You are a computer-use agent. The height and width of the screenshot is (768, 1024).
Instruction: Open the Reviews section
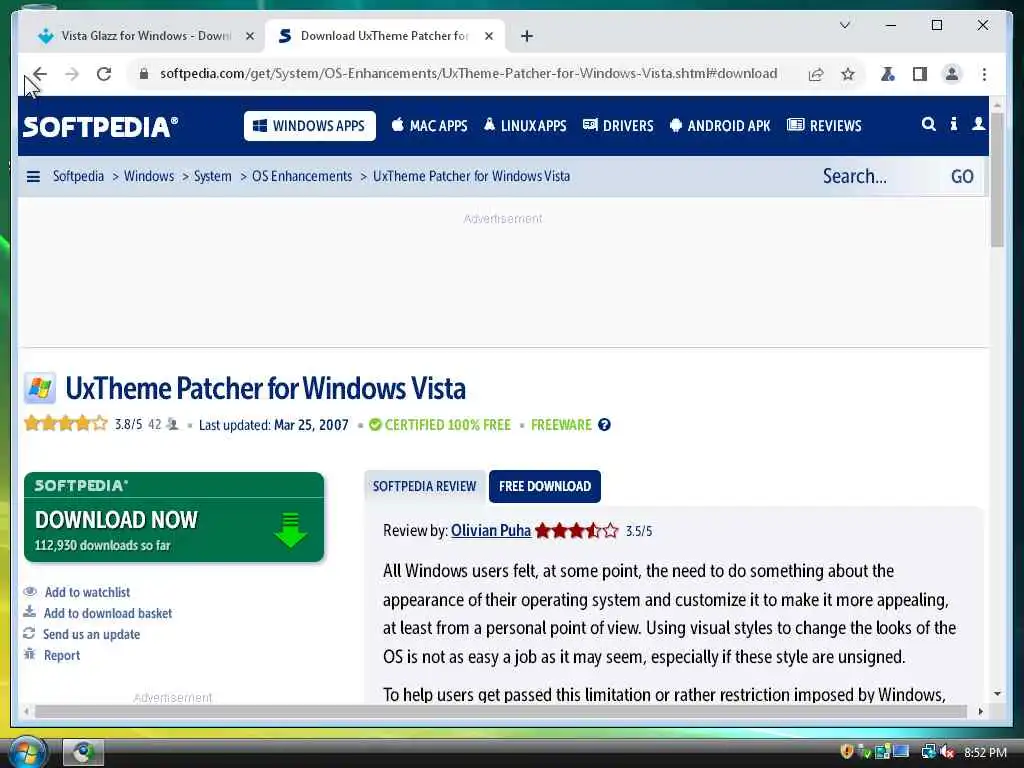[x=824, y=125]
